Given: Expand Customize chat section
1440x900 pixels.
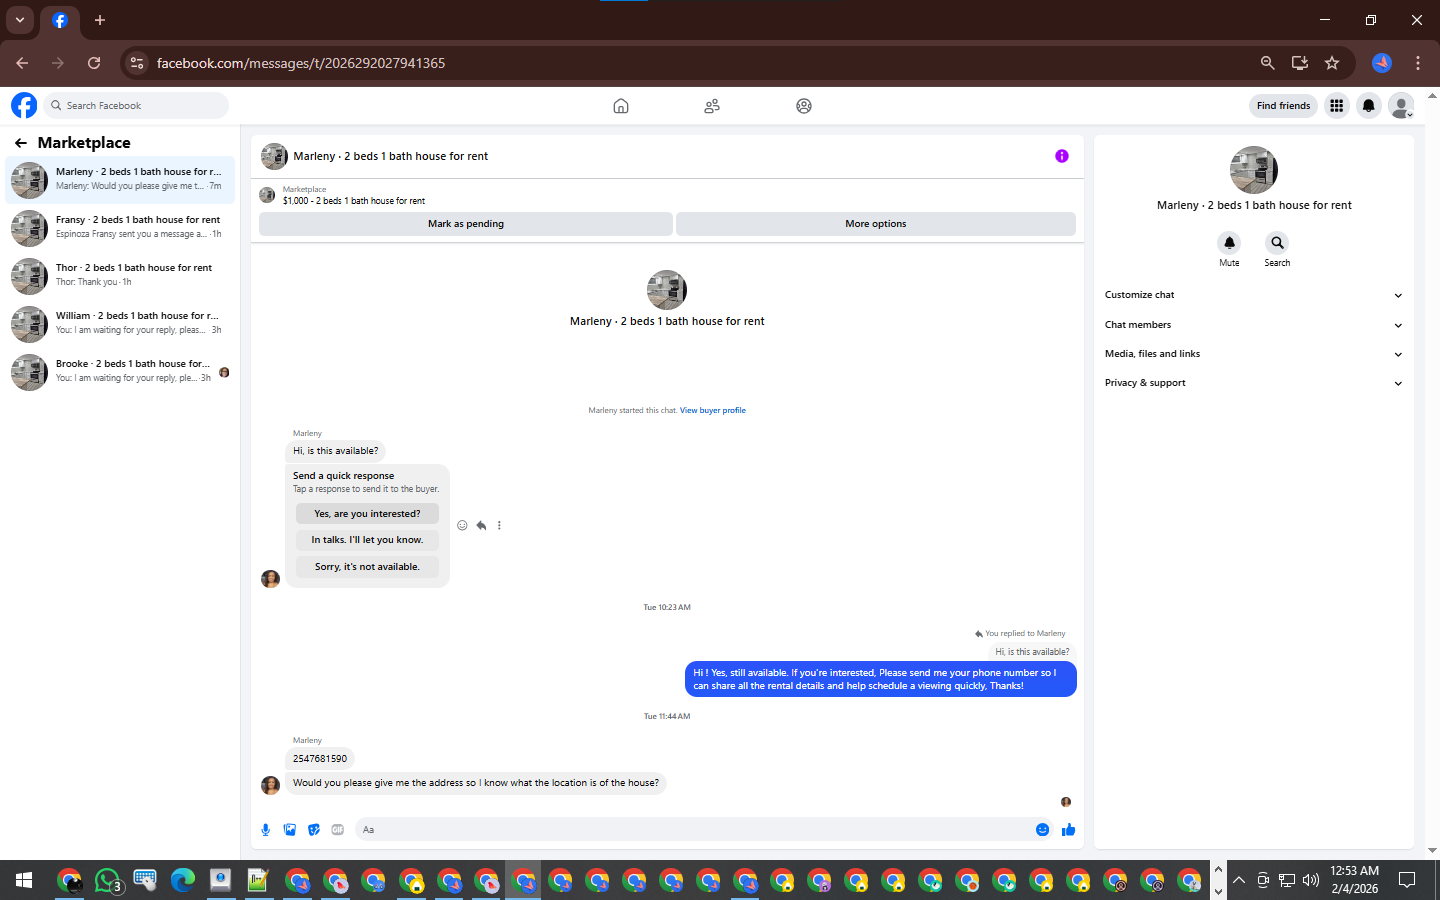Looking at the screenshot, I should (x=1254, y=295).
